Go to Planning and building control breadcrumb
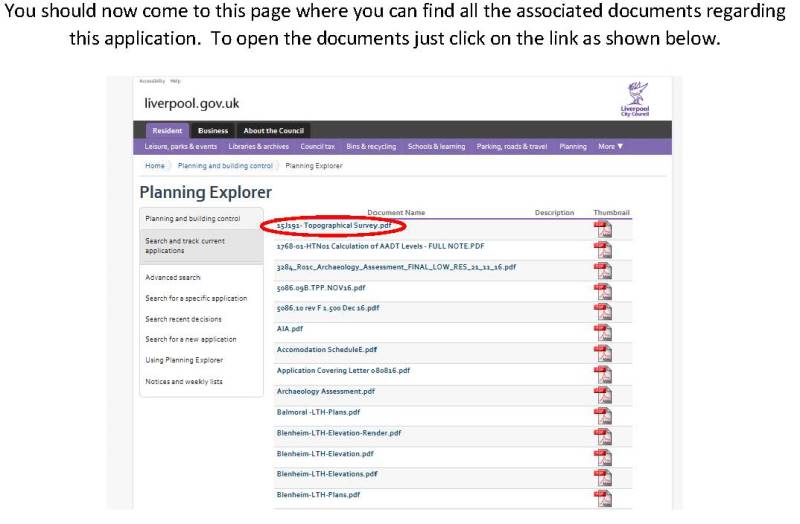The image size is (800, 524). click(225, 166)
